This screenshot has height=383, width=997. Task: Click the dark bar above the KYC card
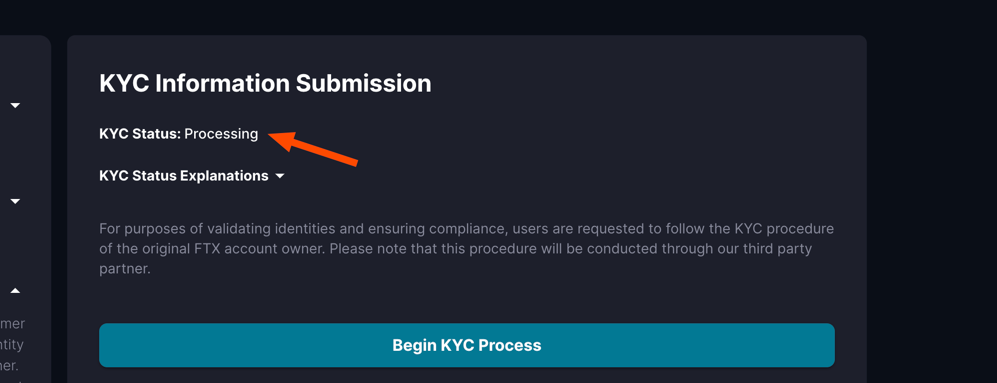tap(498, 17)
